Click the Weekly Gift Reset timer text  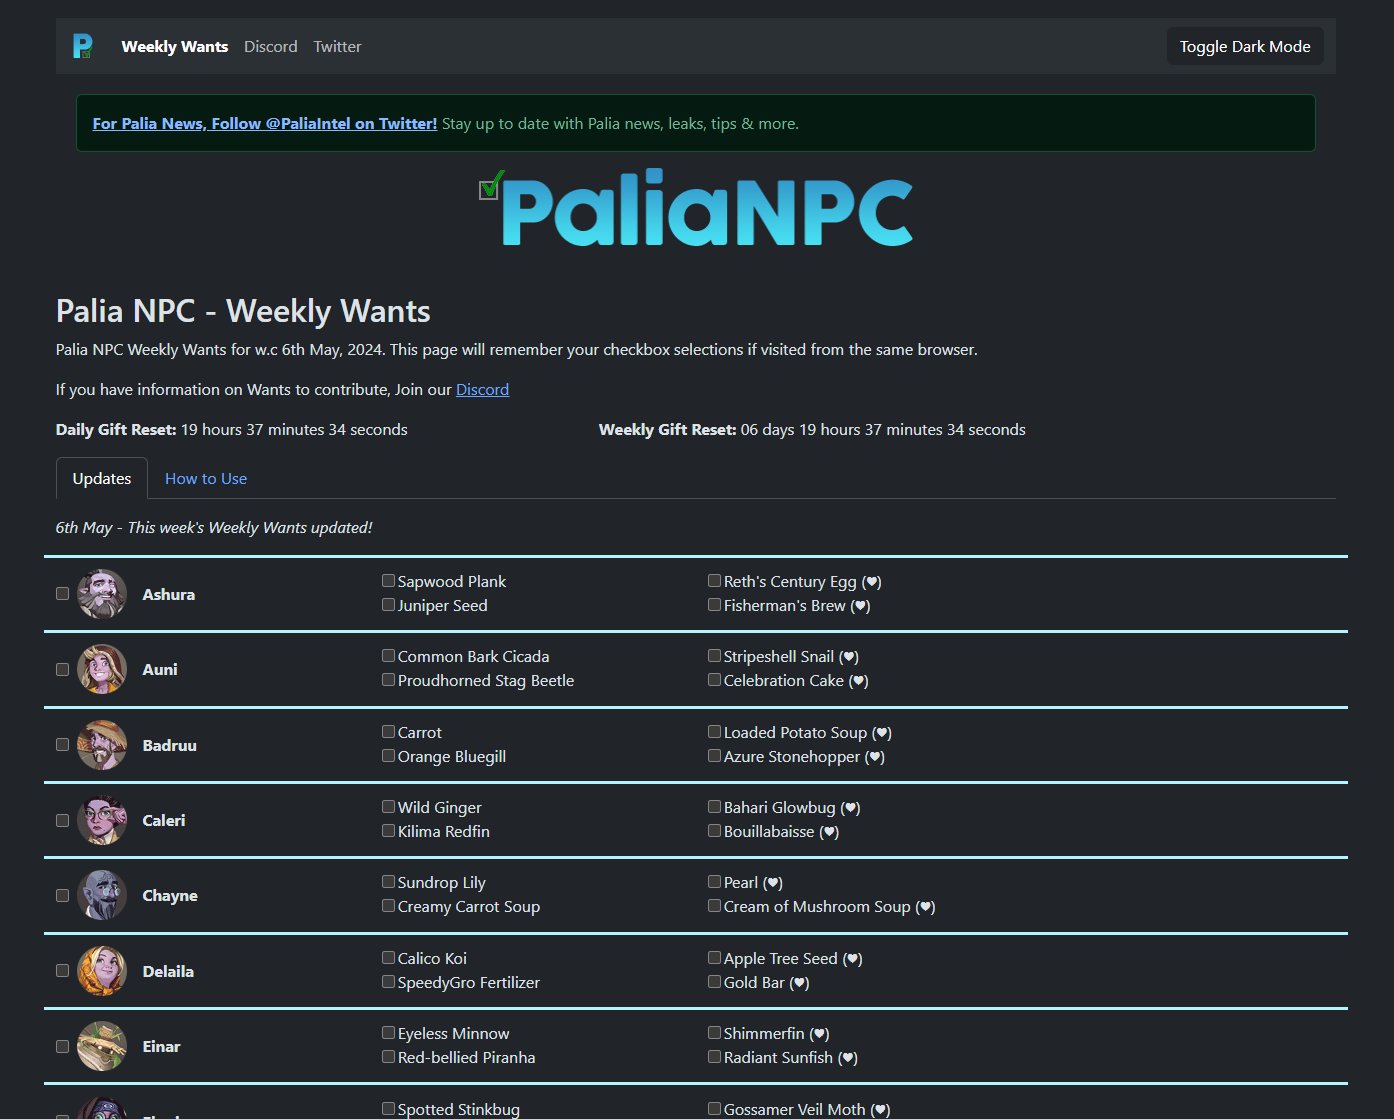[812, 429]
